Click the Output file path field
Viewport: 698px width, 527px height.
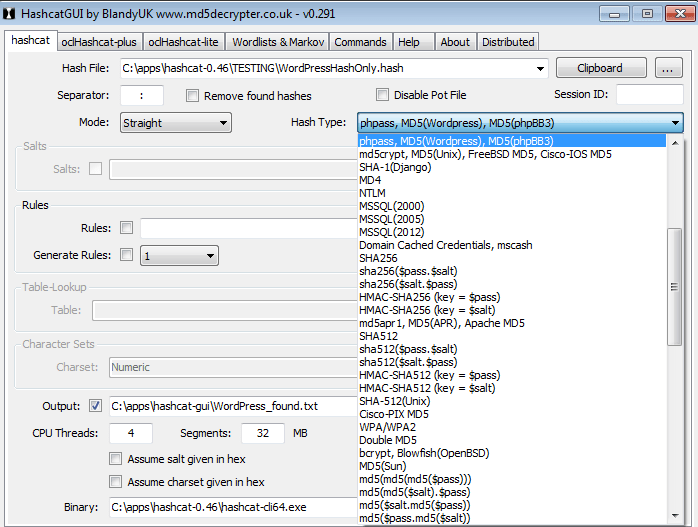click(x=233, y=406)
